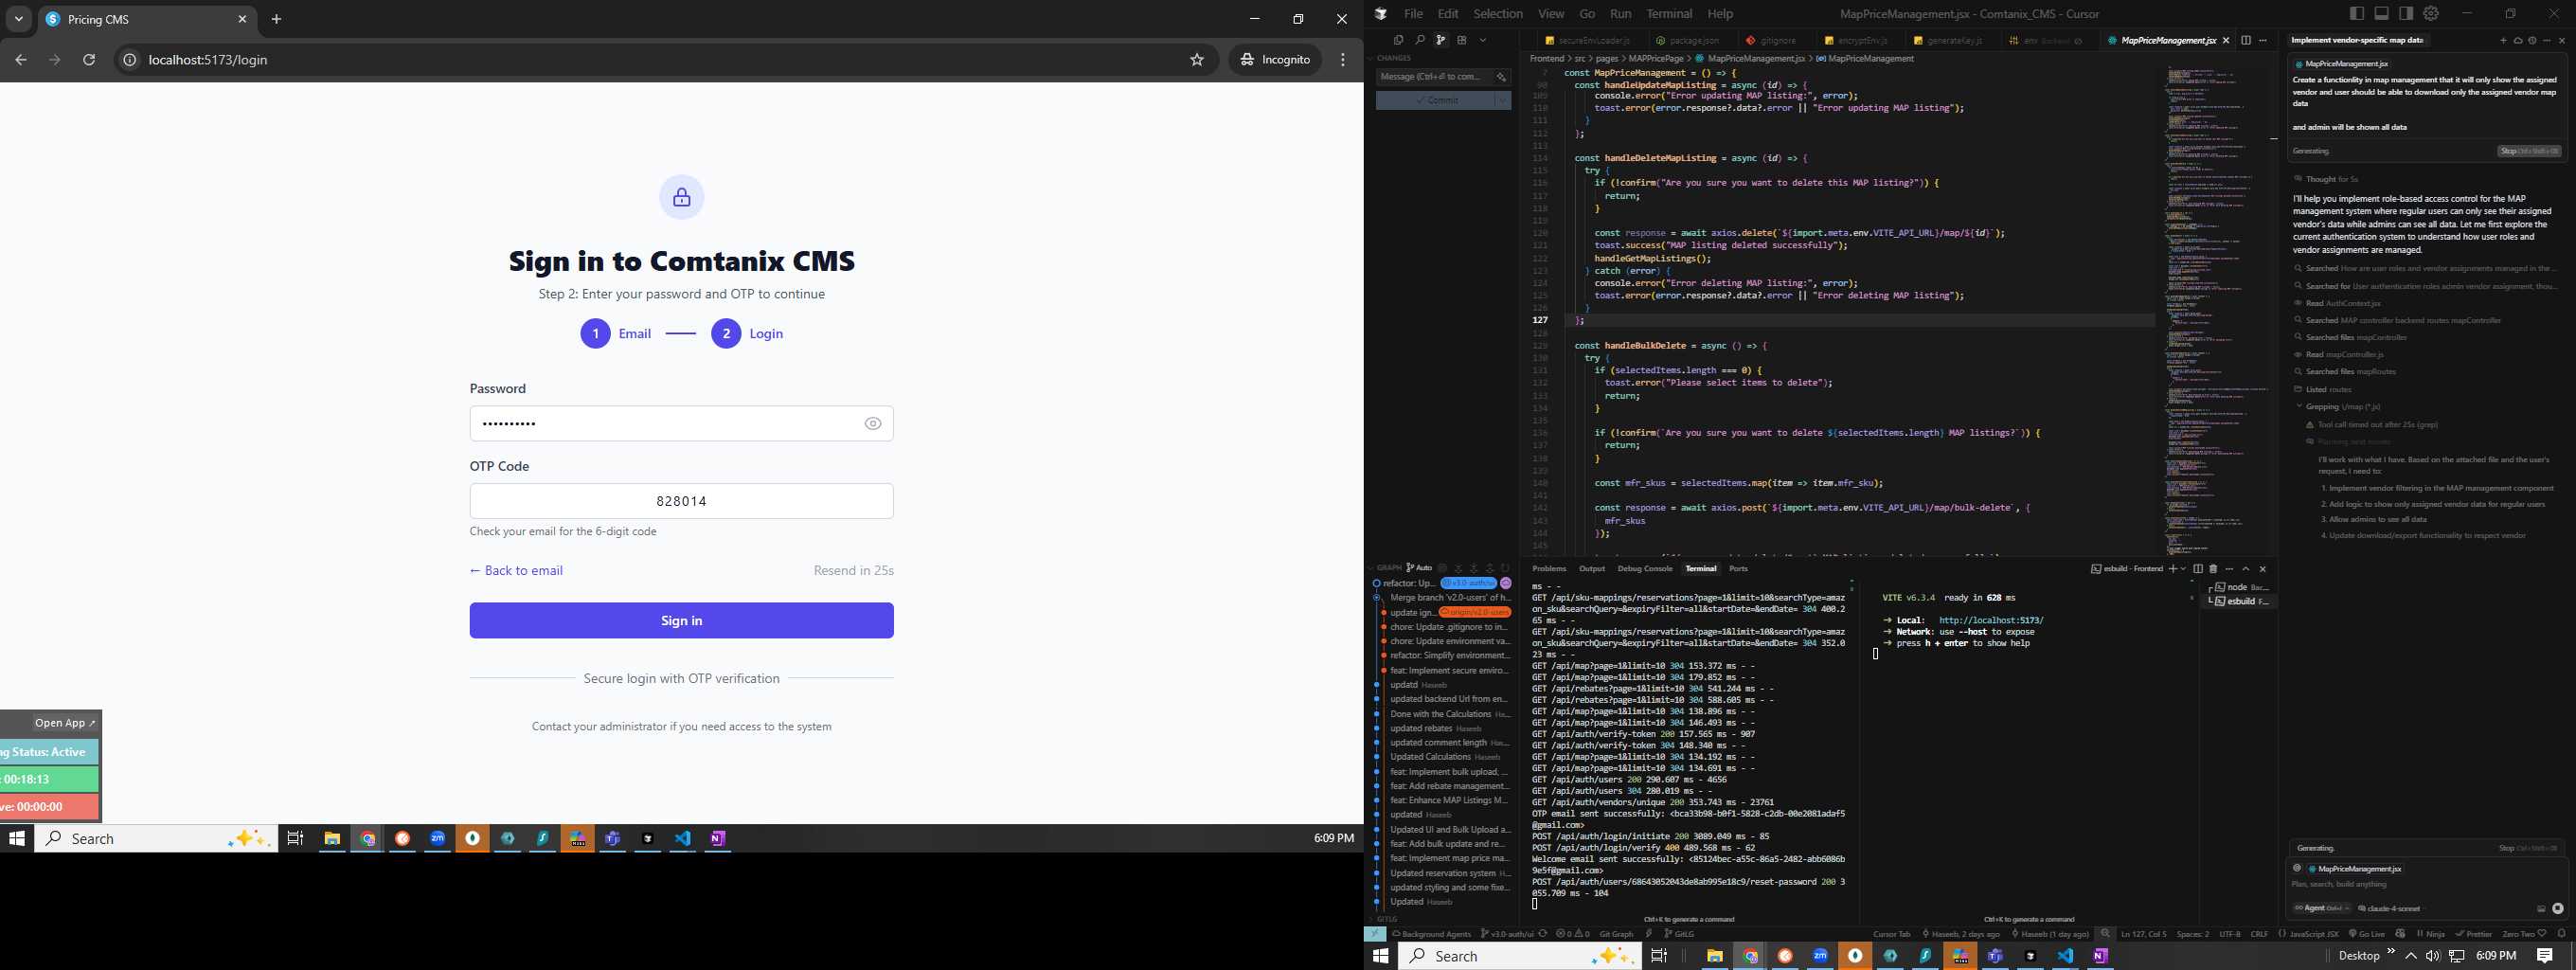Click stop circle button in chat input
The width and height of the screenshot is (2576, 970).
(x=2558, y=909)
